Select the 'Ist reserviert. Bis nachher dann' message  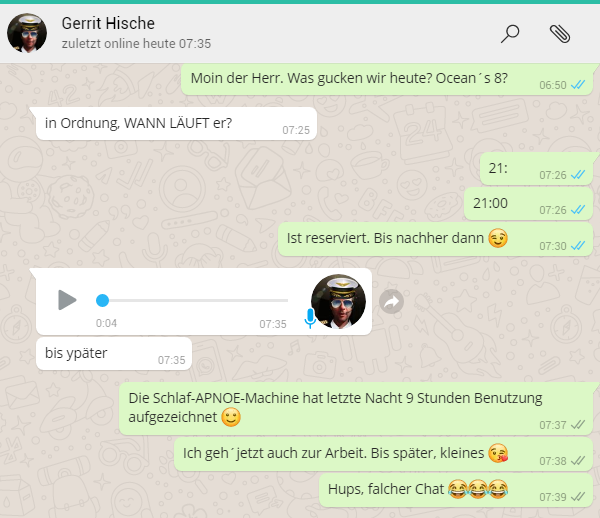400,239
